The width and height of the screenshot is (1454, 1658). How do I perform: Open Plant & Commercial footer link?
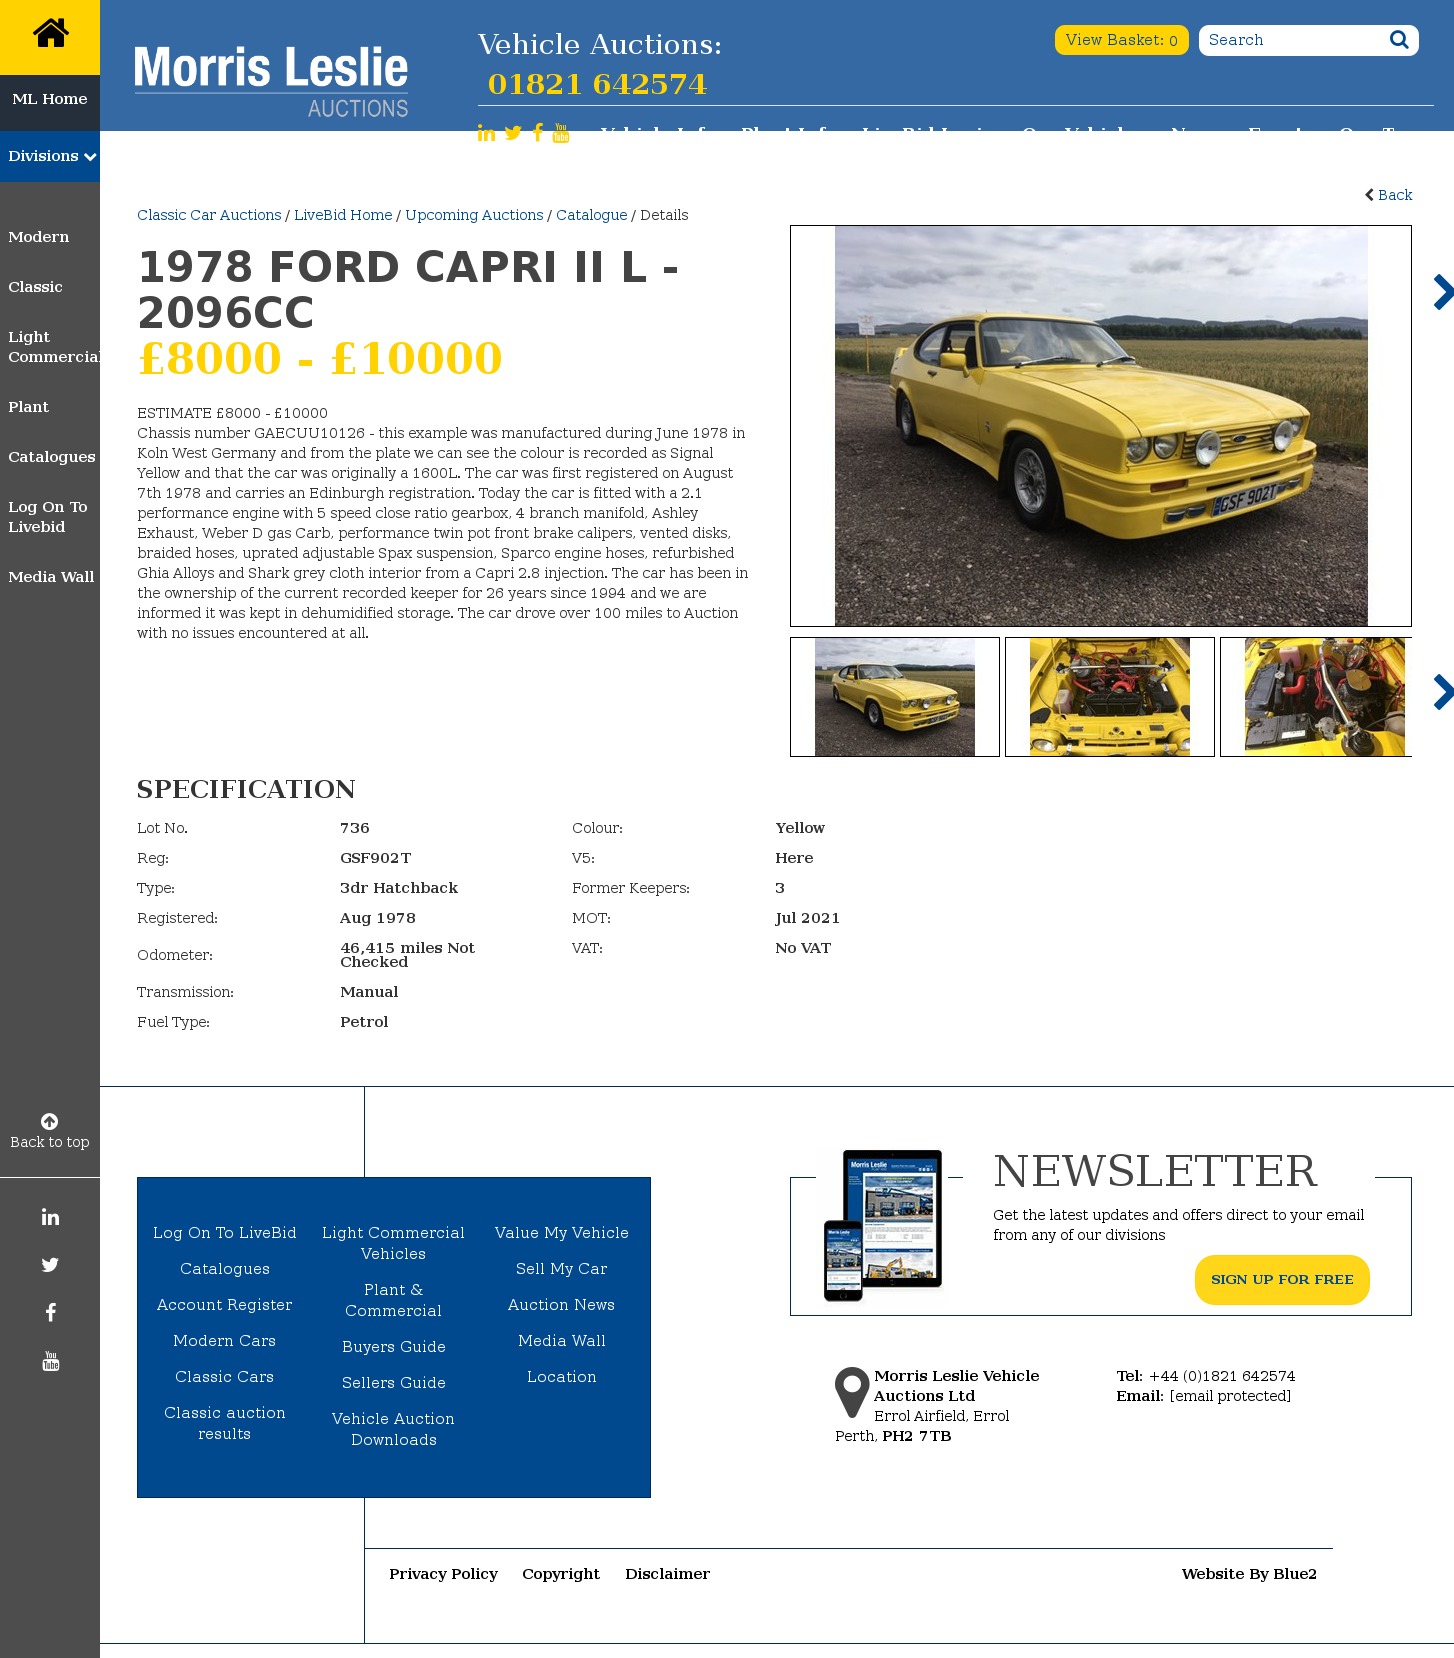(x=394, y=1300)
